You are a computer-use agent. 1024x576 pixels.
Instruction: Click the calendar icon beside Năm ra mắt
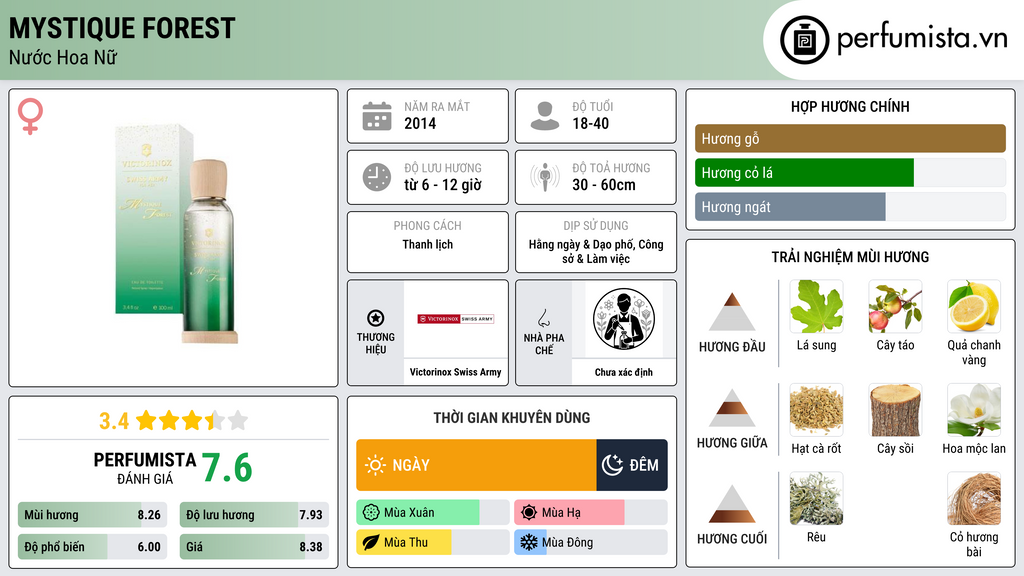click(377, 116)
